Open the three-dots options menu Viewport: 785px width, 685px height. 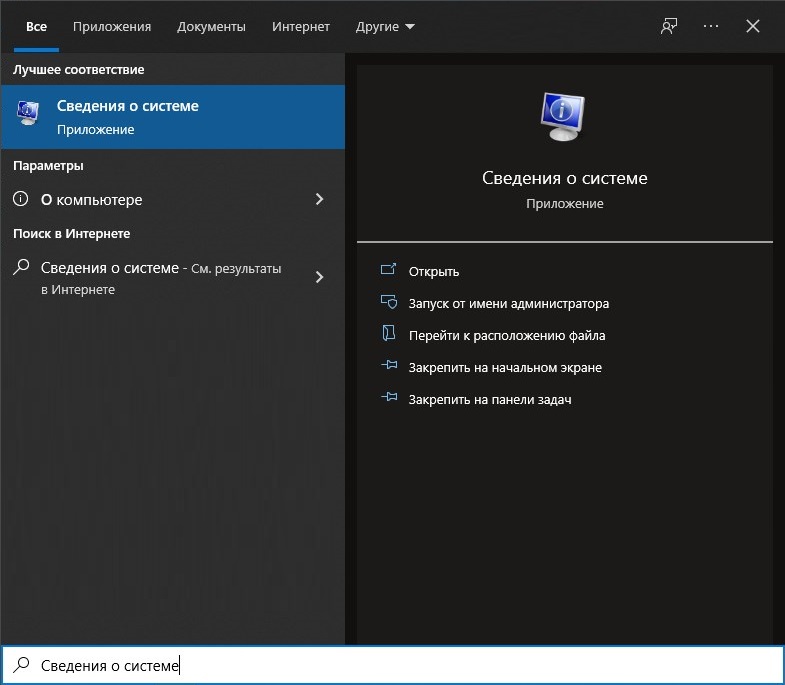(x=711, y=27)
